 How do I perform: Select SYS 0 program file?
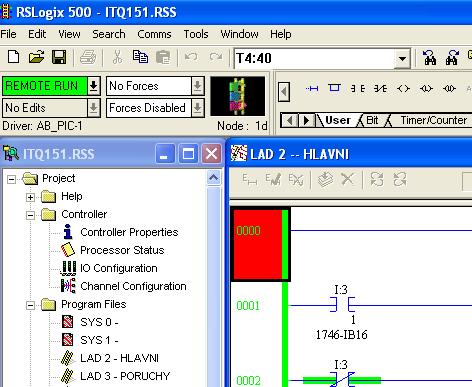(x=99, y=322)
